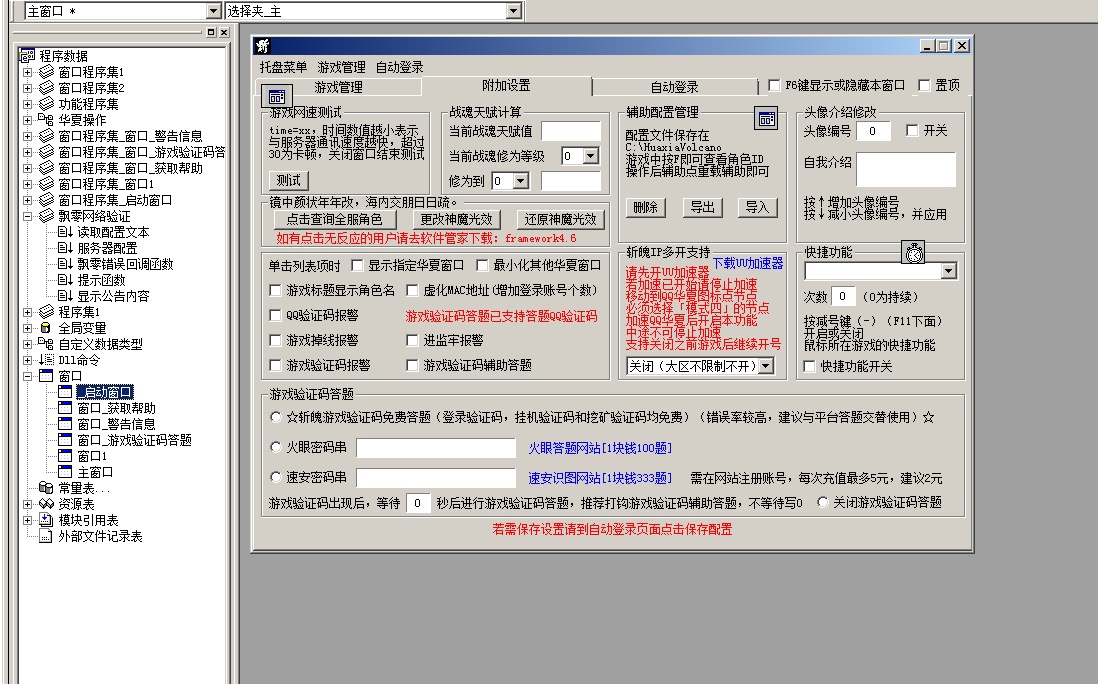Viewport: 1098px width, 684px height.
Task: Click the 自我介绍 text box
Action: tap(906, 169)
